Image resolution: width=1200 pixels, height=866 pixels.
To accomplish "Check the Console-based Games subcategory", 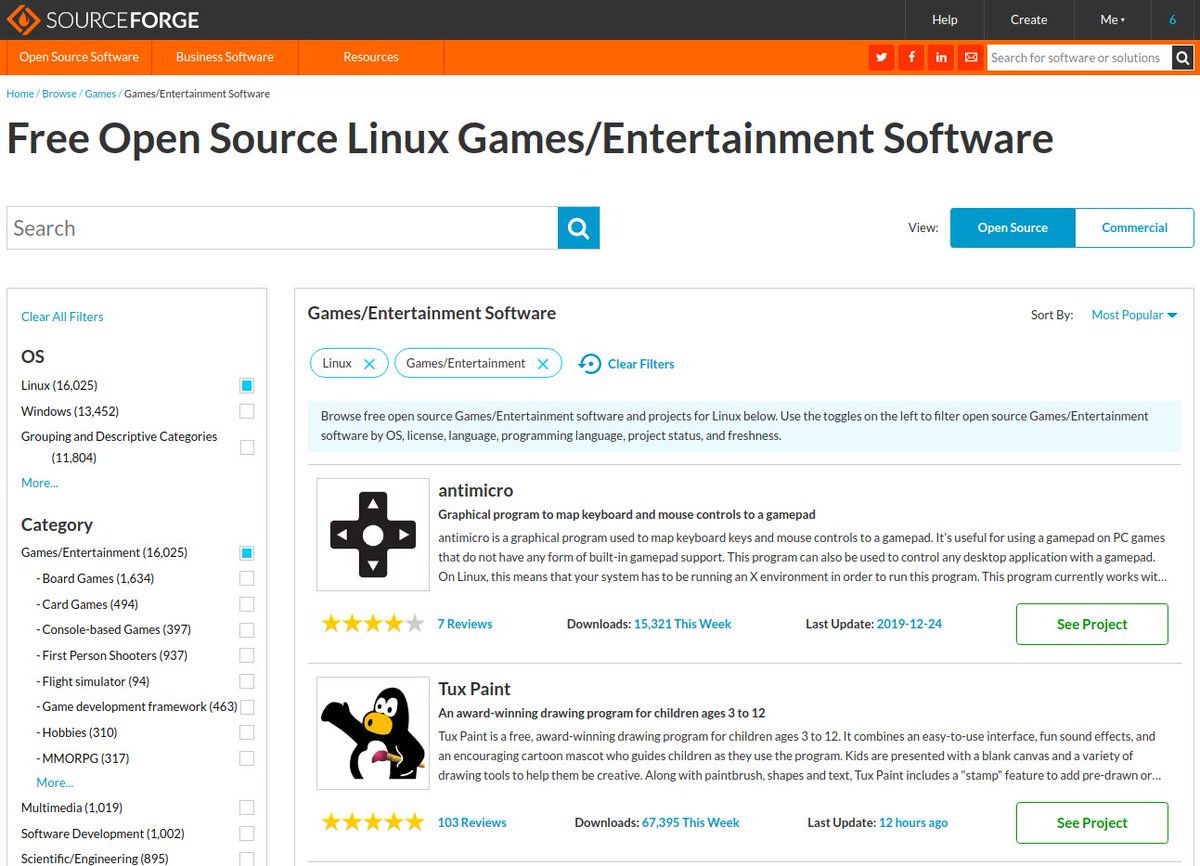I will [x=247, y=630].
